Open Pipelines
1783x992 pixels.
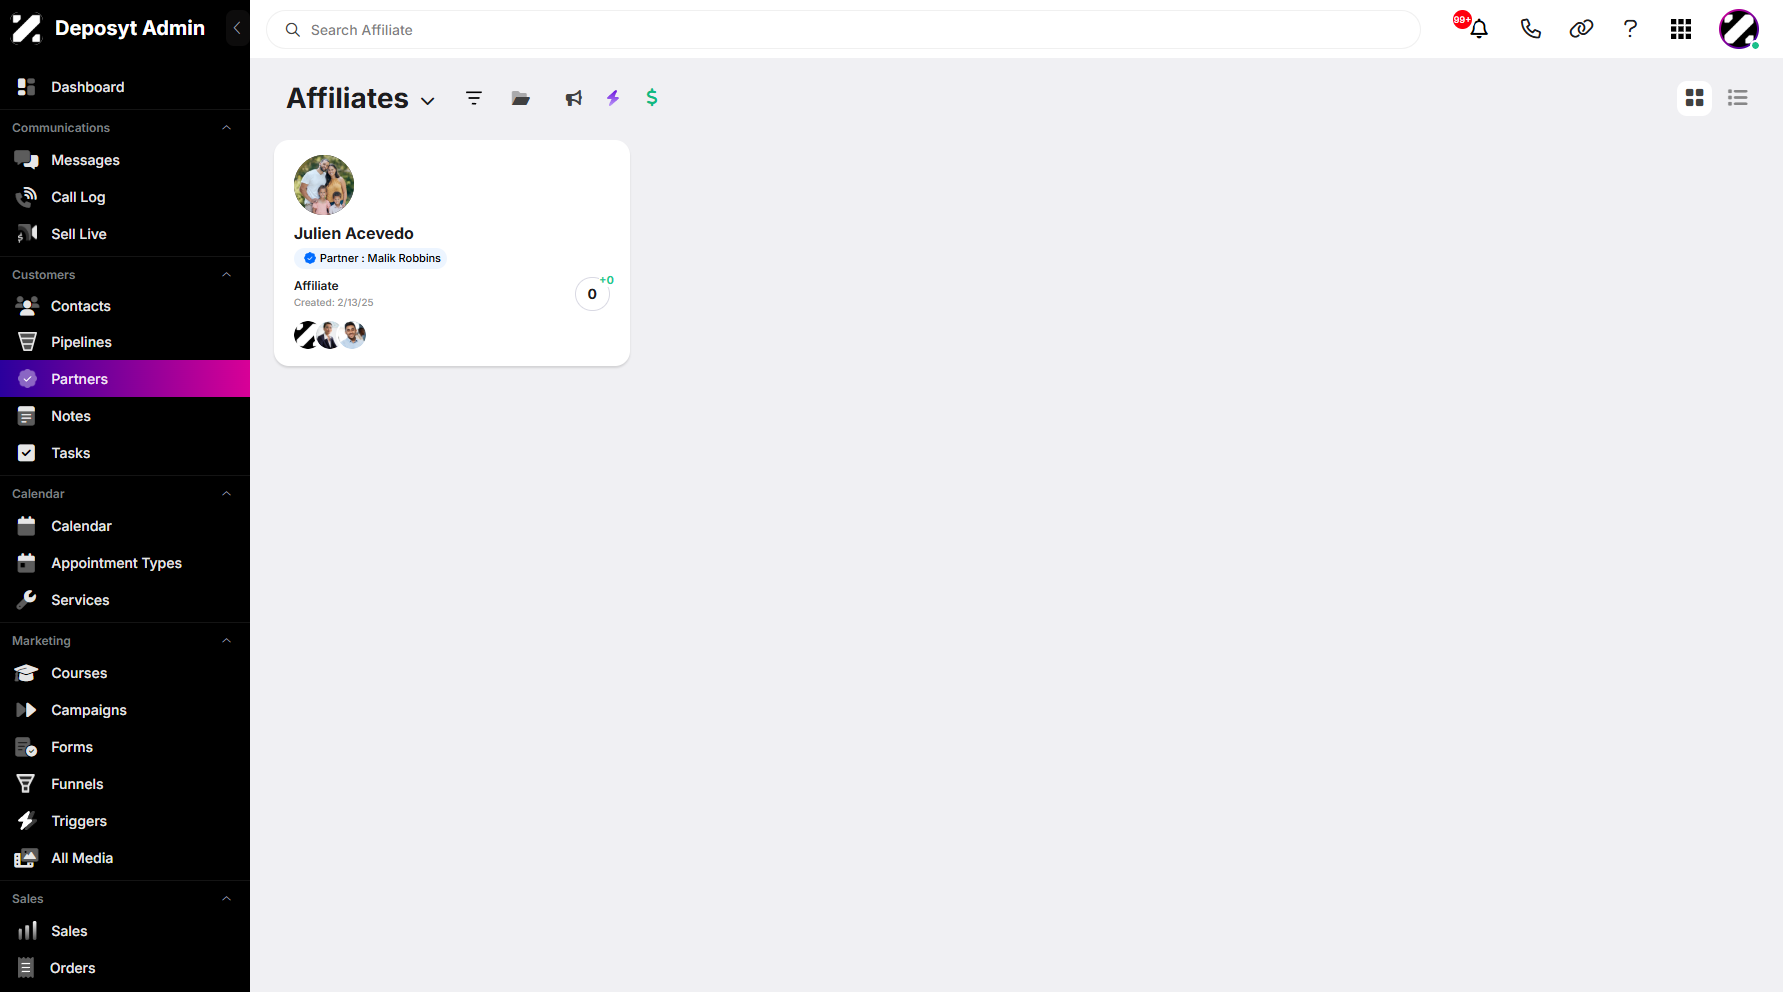pos(125,342)
